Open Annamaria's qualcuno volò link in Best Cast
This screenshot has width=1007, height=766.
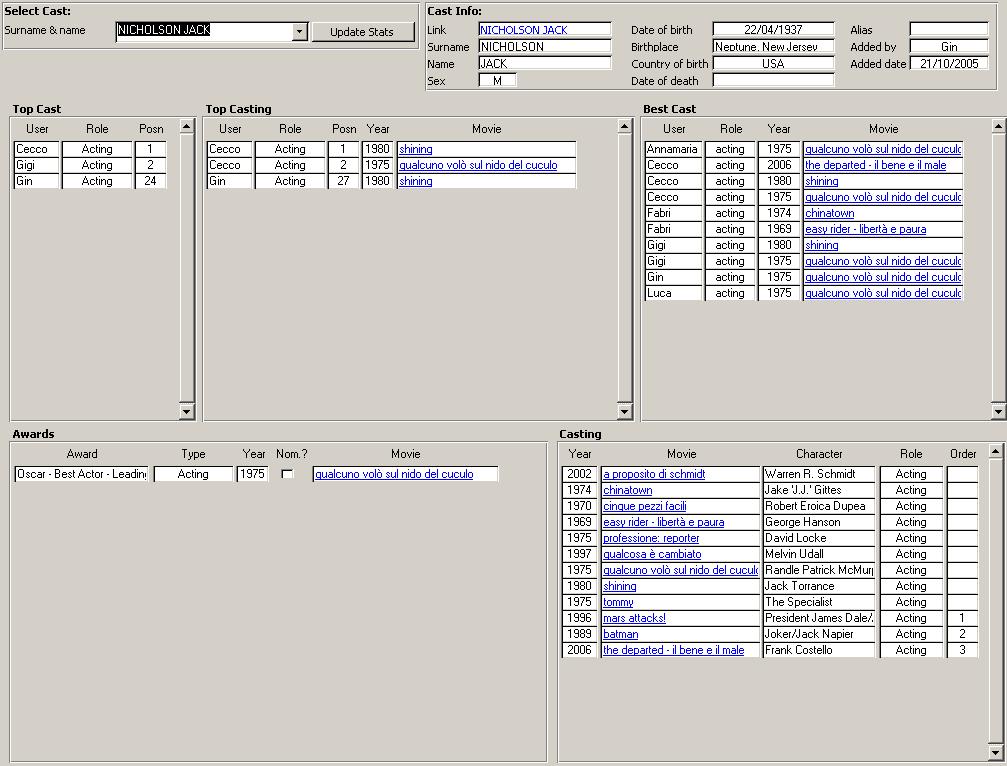pyautogui.click(x=883, y=149)
